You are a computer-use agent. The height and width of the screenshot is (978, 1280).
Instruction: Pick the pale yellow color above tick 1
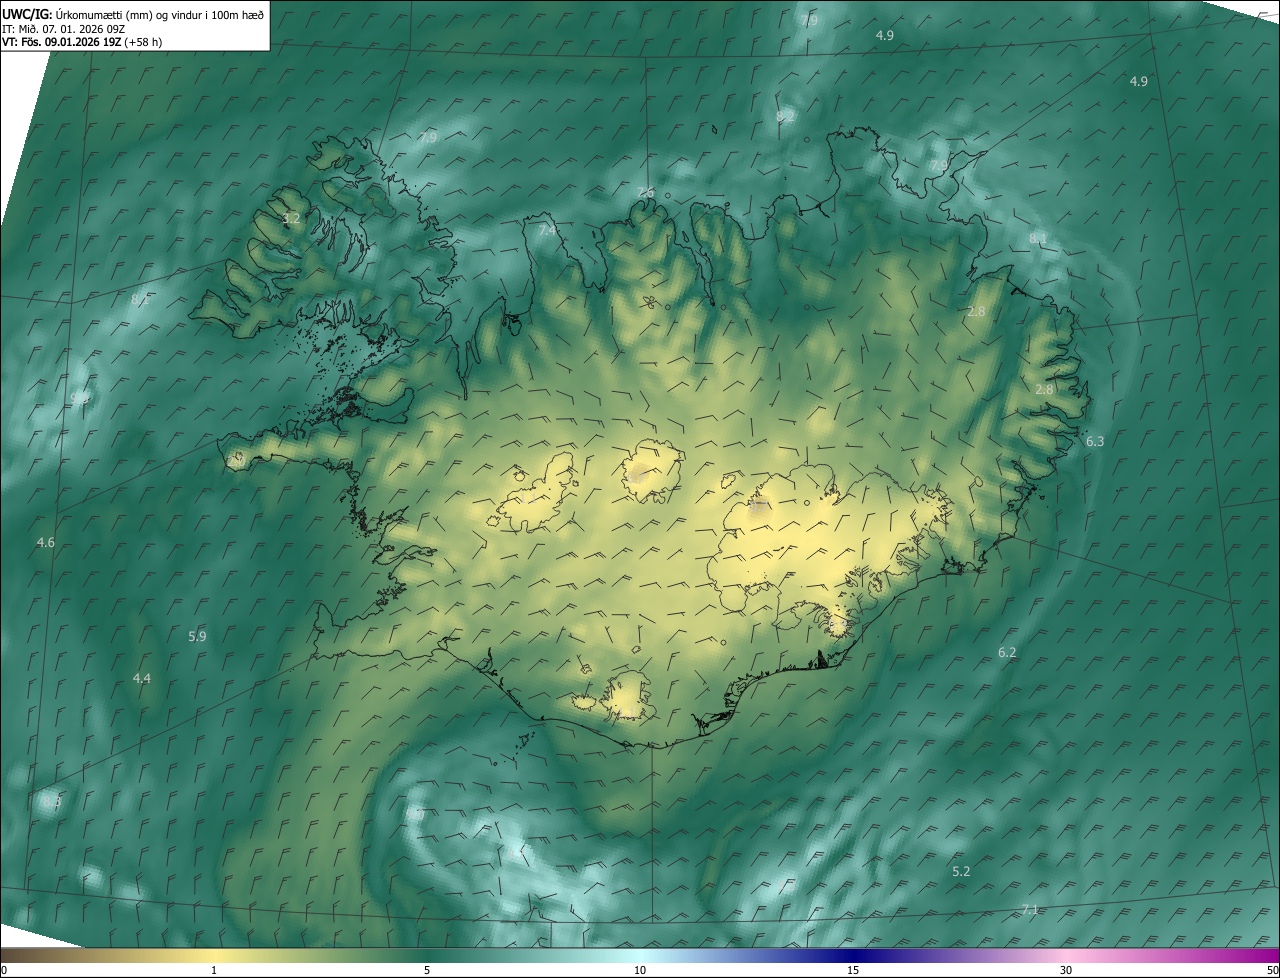click(x=214, y=955)
